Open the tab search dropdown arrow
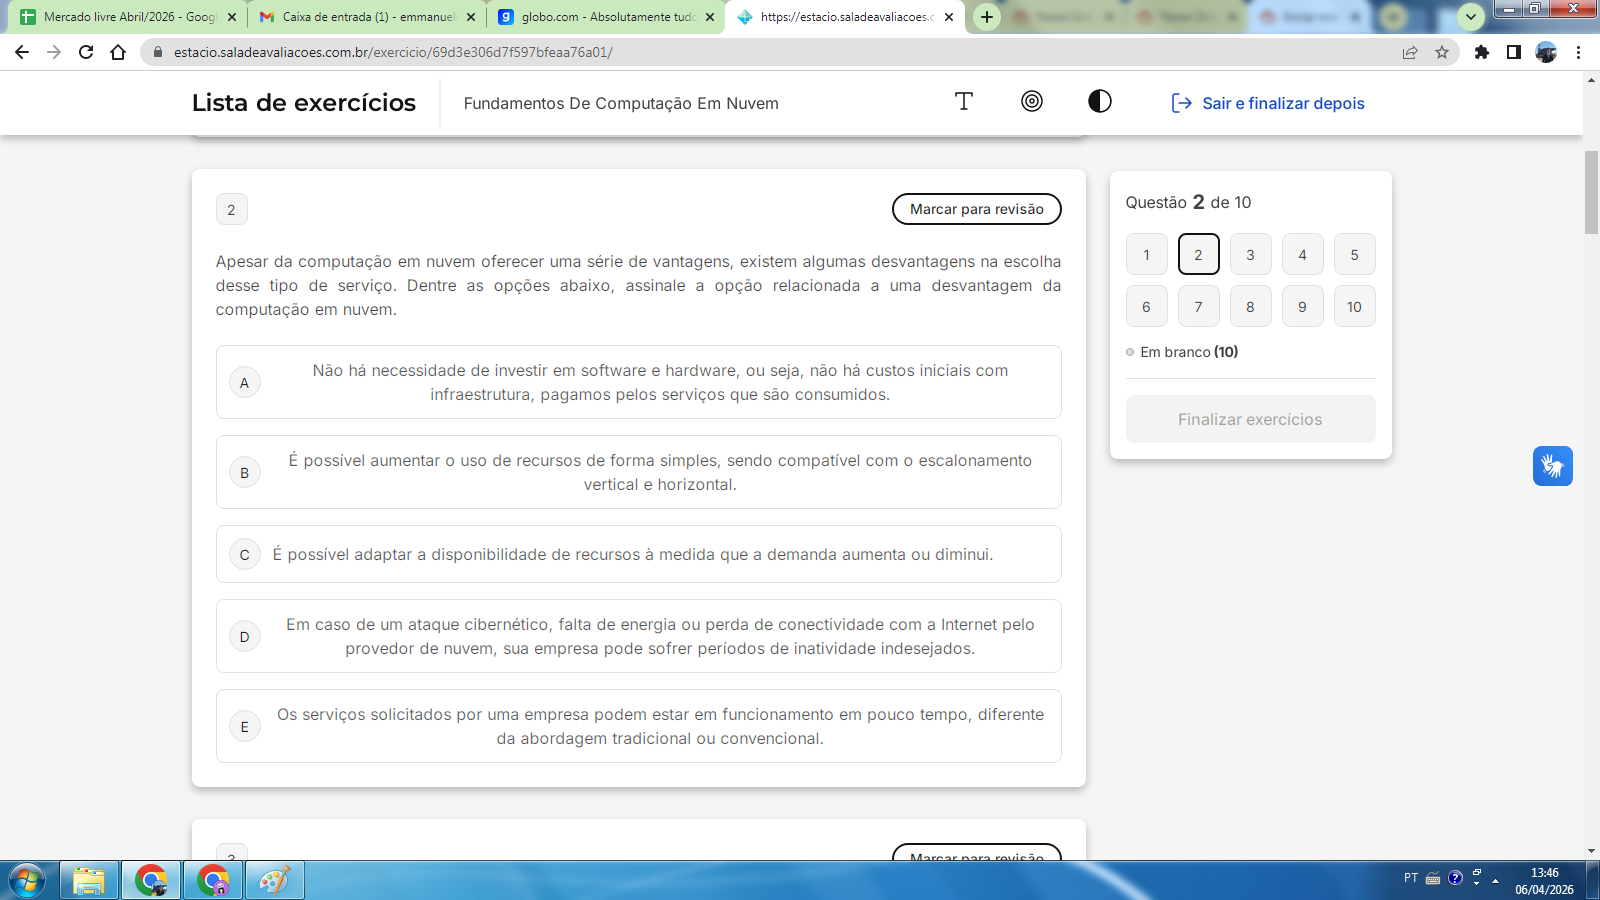The height and width of the screenshot is (900, 1600). [x=1470, y=17]
